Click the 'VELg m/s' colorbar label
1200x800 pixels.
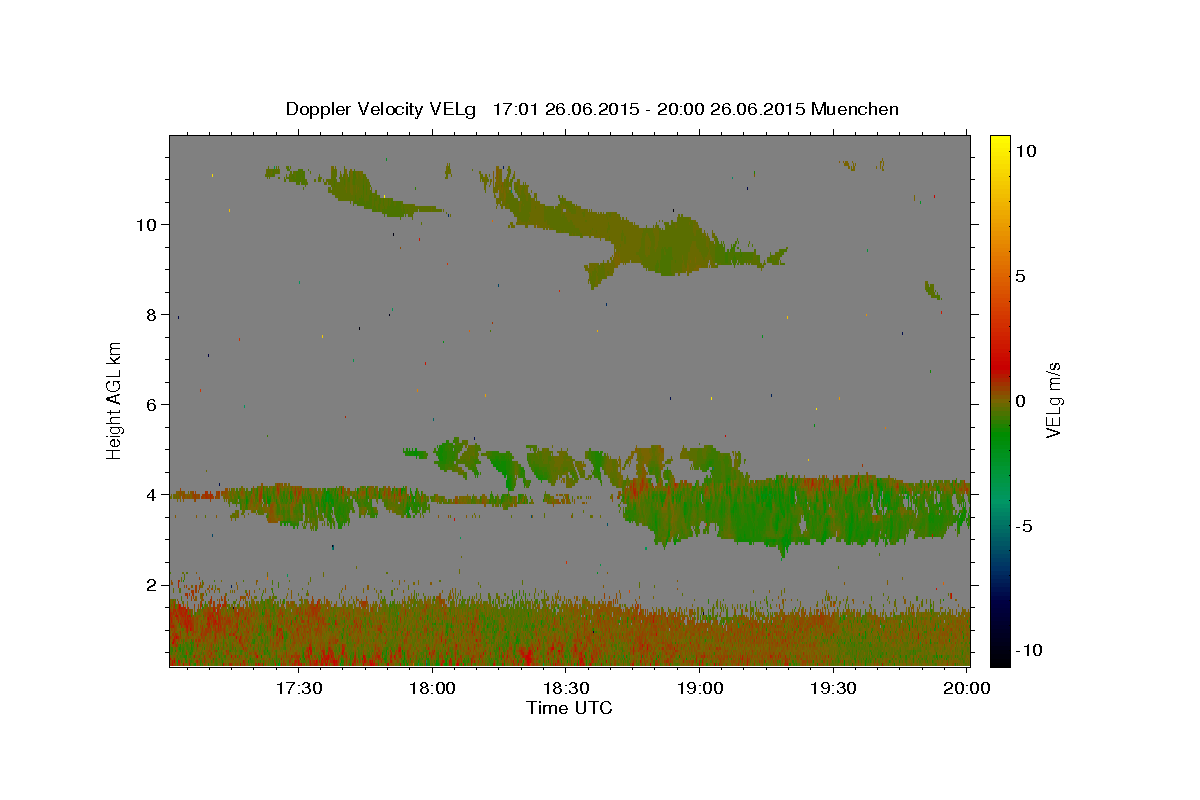tap(1052, 401)
